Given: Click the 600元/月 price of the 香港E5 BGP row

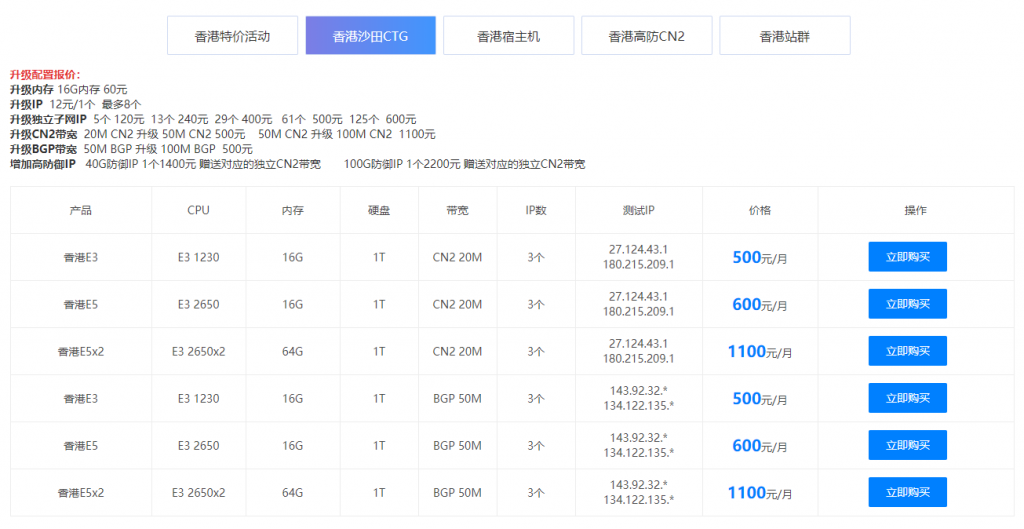Looking at the screenshot, I should pos(760,445).
